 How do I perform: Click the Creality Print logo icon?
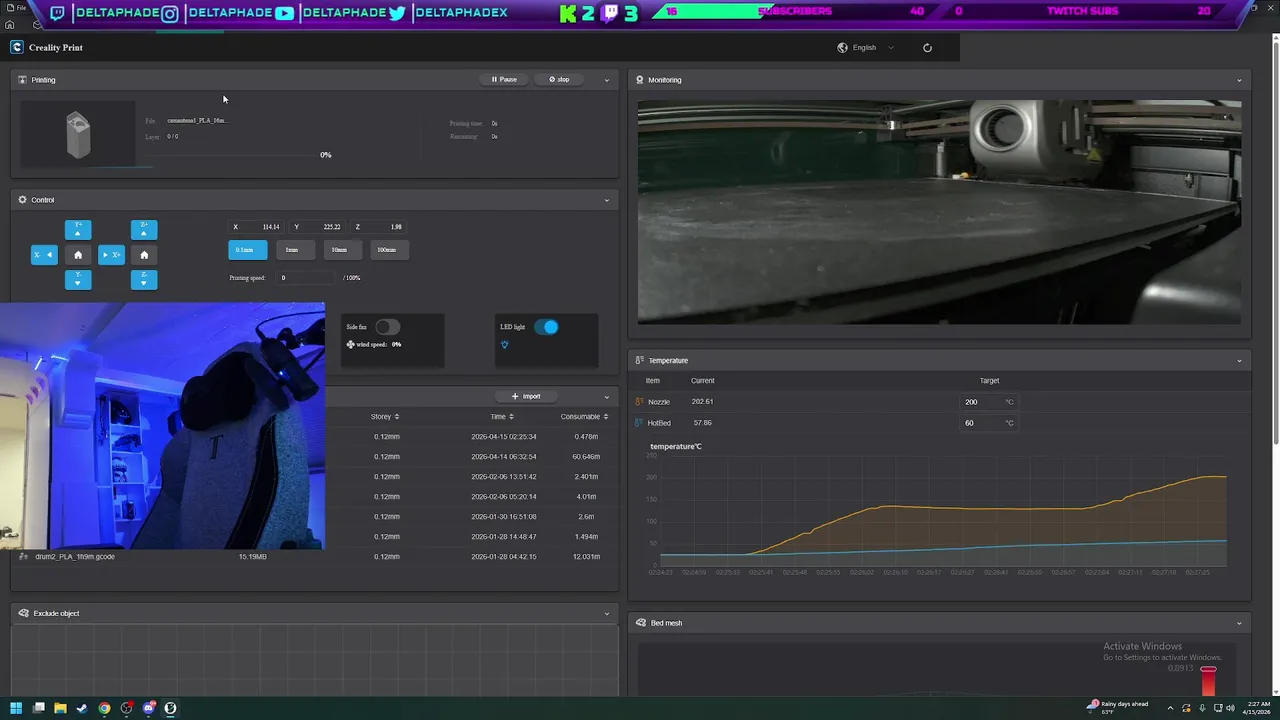16,47
